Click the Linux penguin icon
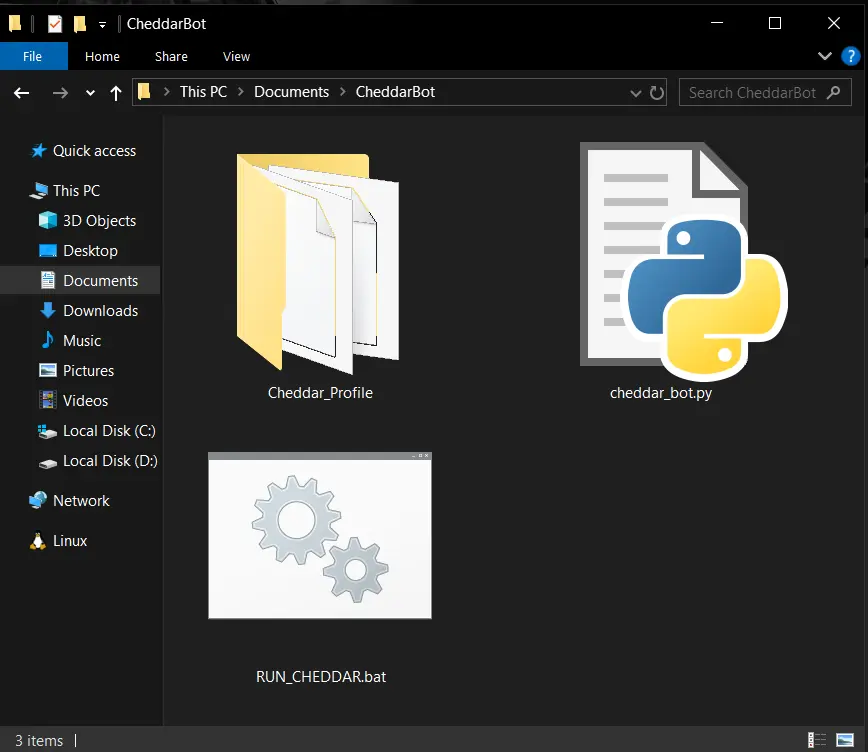 click(38, 541)
